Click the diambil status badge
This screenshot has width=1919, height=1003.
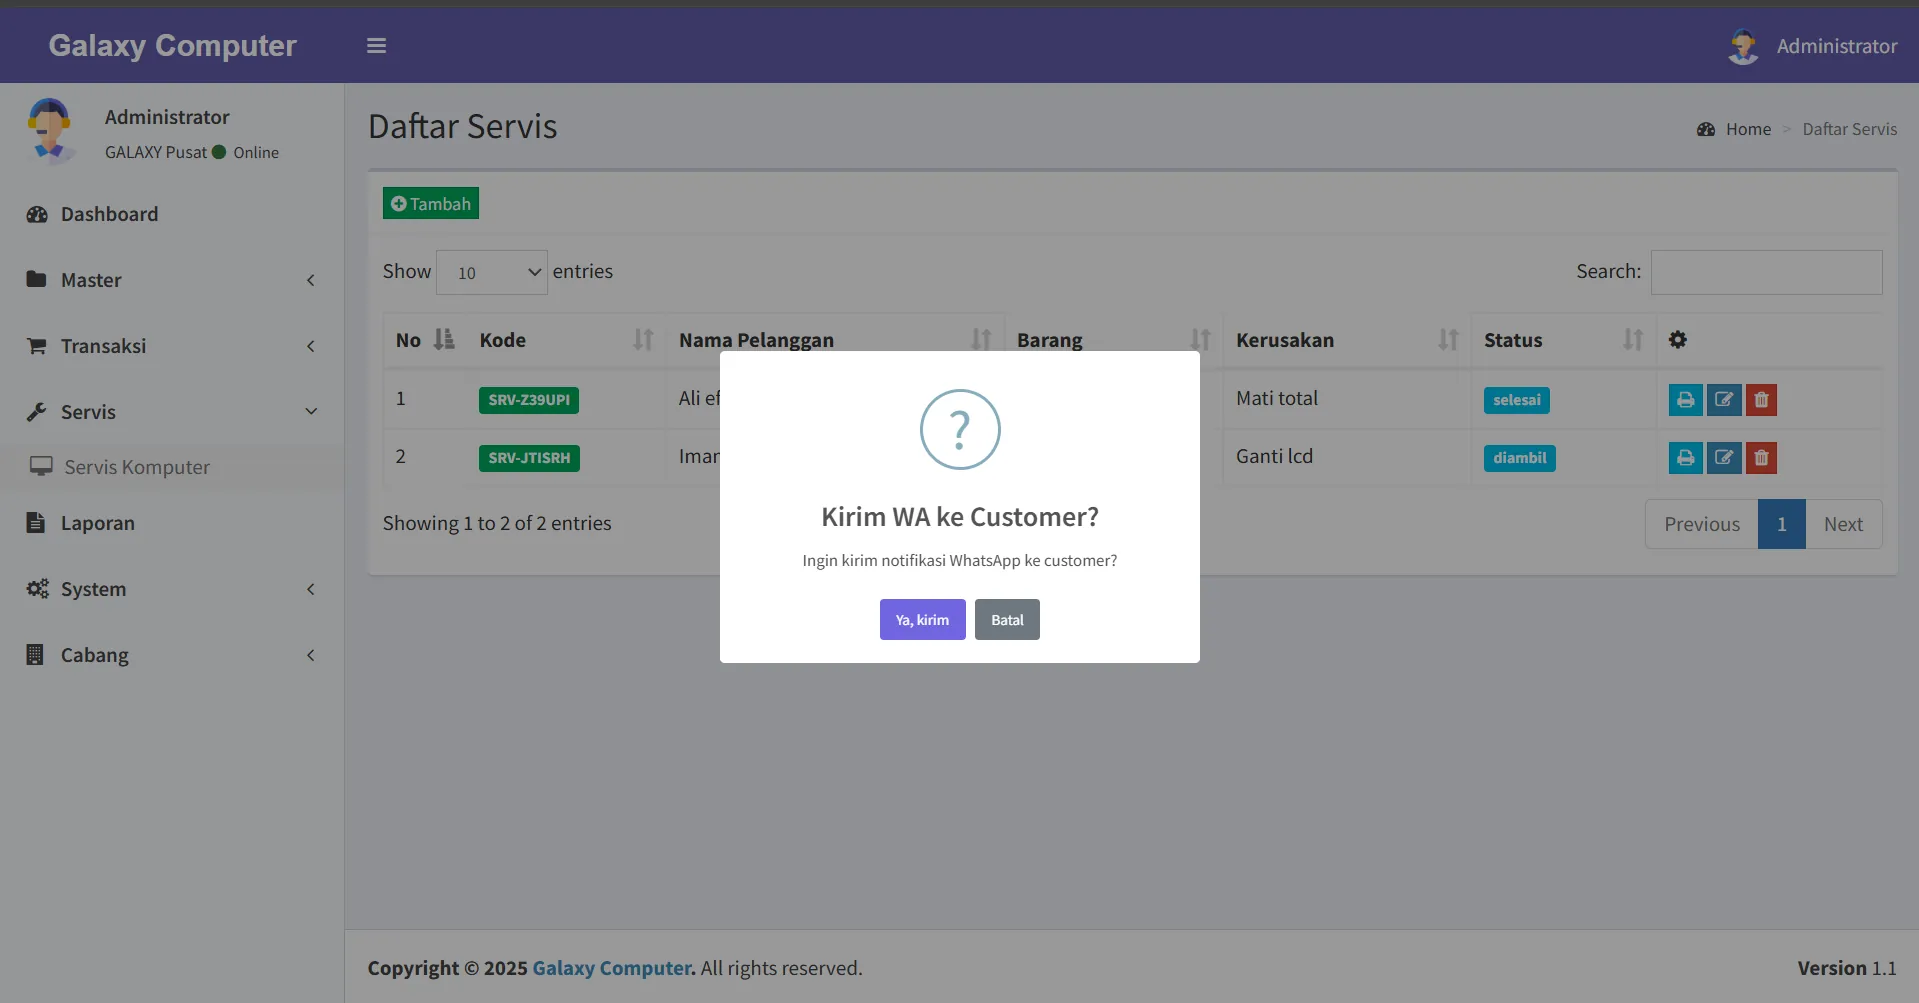click(1520, 458)
